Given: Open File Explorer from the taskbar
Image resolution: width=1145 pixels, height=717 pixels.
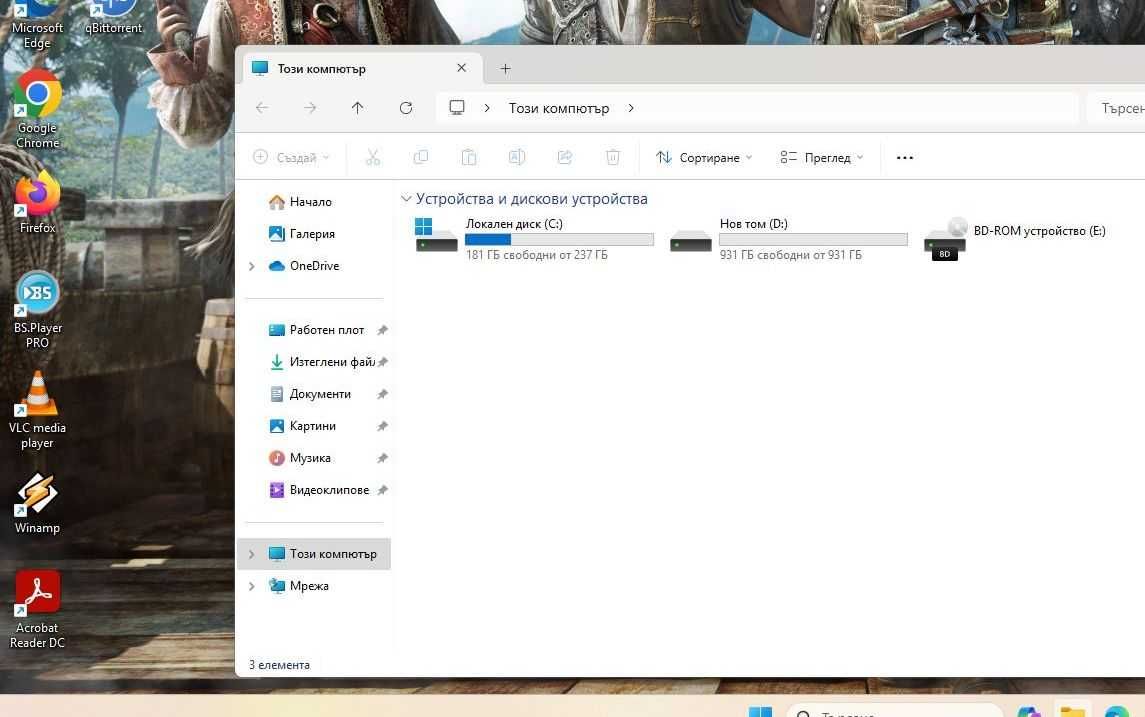Looking at the screenshot, I should point(1073,712).
